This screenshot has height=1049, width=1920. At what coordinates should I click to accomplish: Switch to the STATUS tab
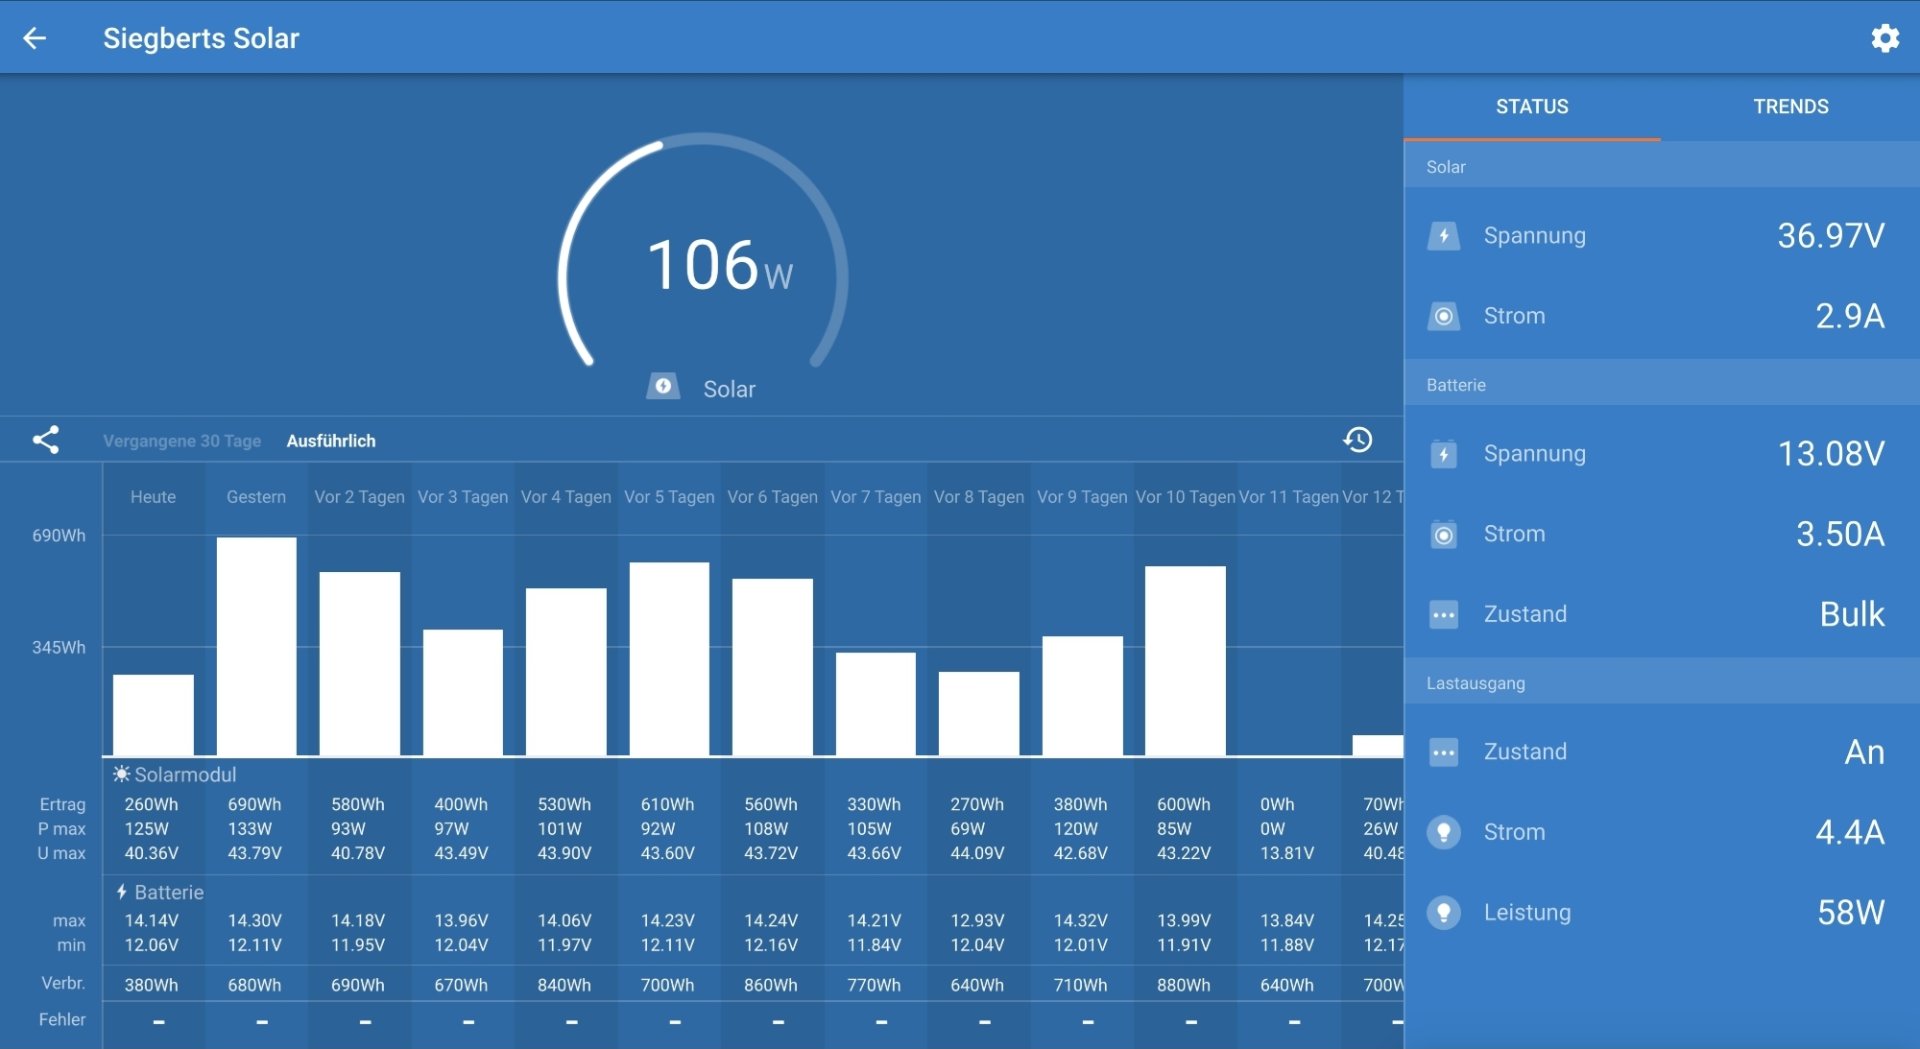pyautogui.click(x=1532, y=107)
